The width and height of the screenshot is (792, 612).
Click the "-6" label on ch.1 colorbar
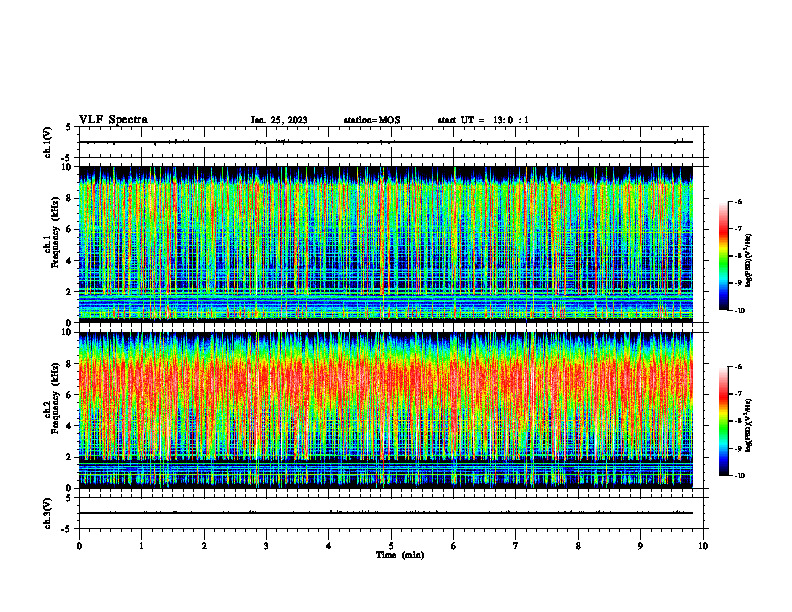pos(738,201)
